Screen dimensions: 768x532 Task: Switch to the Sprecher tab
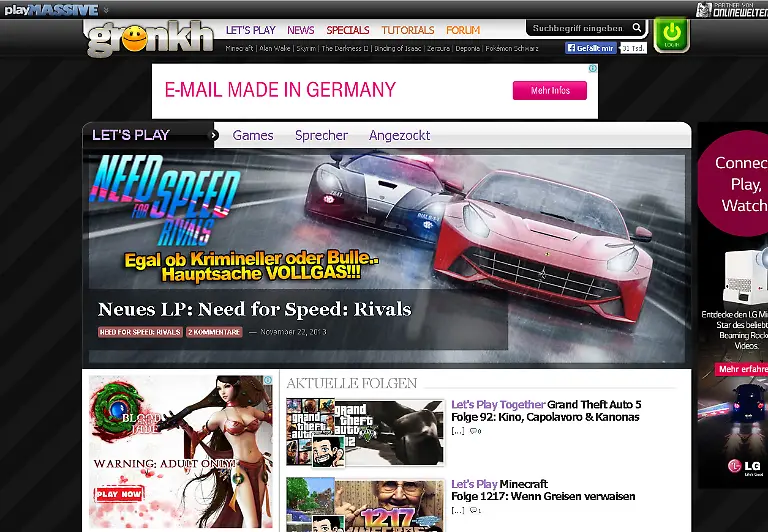coord(321,135)
